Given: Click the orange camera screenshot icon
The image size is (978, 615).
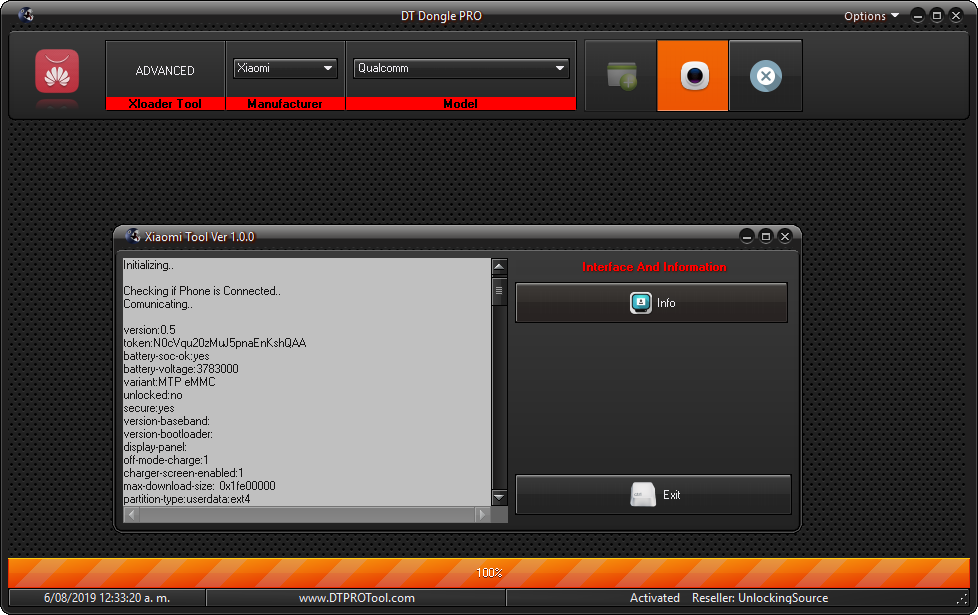Looking at the screenshot, I should click(693, 76).
